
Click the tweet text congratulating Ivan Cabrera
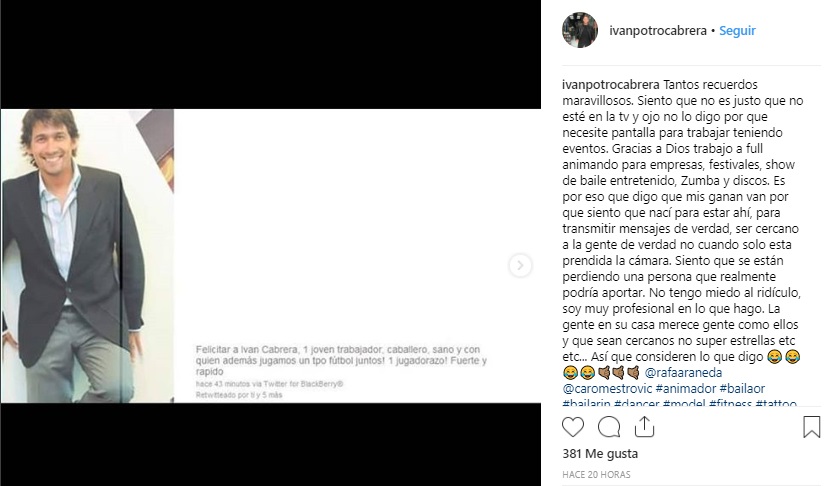tap(341, 360)
